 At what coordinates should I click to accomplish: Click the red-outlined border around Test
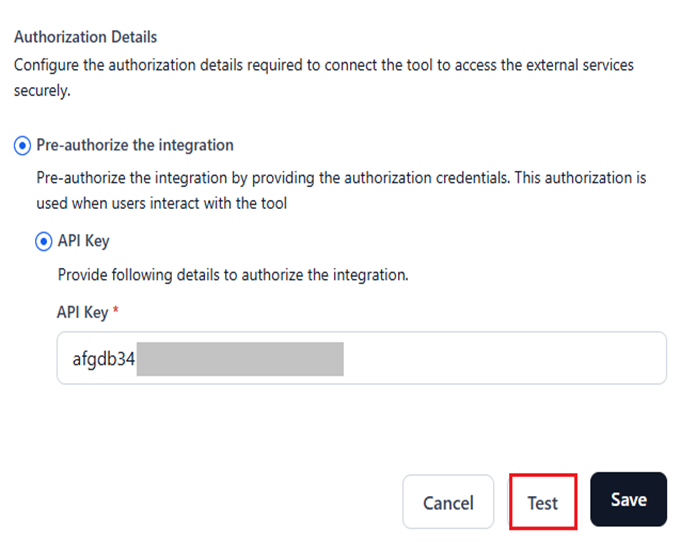tap(512, 502)
